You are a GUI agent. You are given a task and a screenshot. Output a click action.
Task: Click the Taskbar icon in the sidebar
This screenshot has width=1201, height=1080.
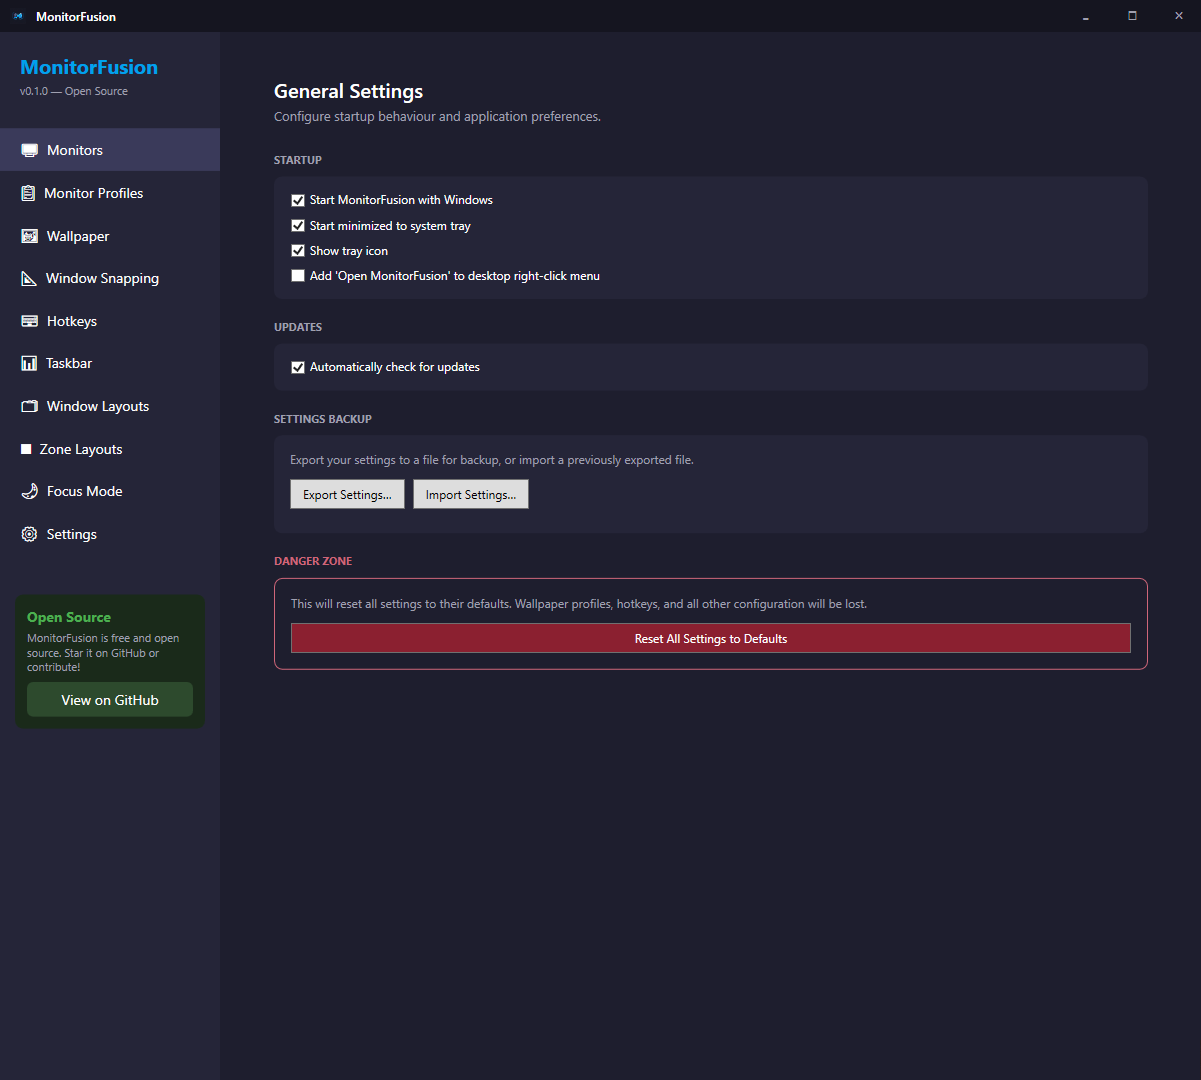29,362
